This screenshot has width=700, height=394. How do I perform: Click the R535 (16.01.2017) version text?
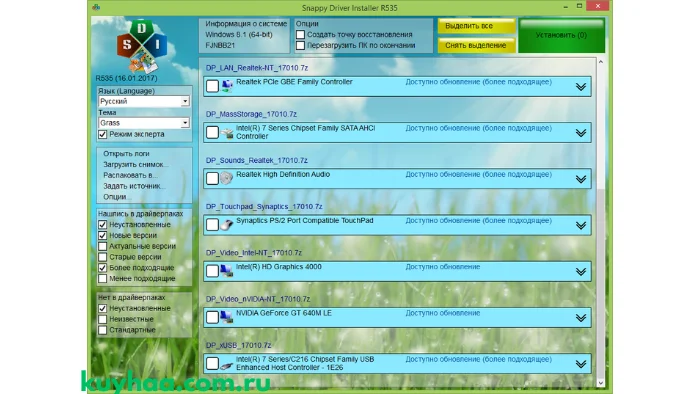126,78
